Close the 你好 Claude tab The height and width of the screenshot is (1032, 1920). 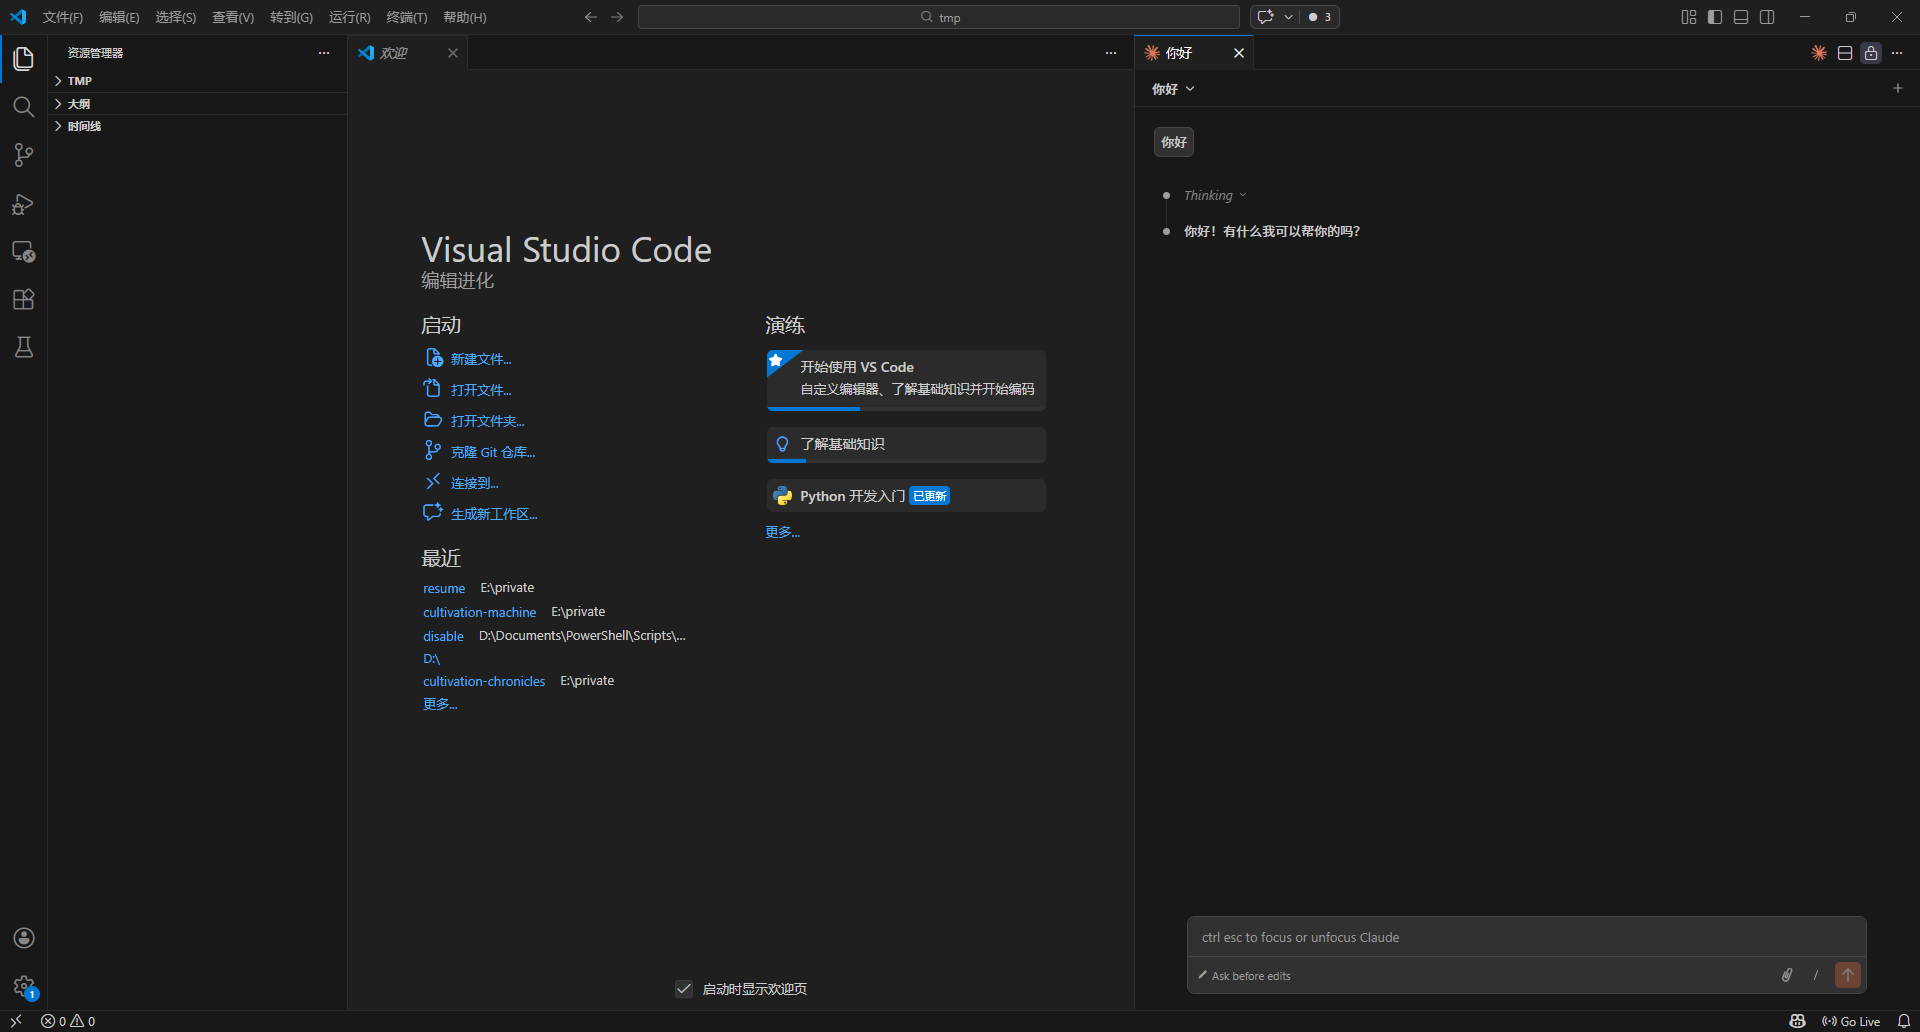[x=1239, y=53]
